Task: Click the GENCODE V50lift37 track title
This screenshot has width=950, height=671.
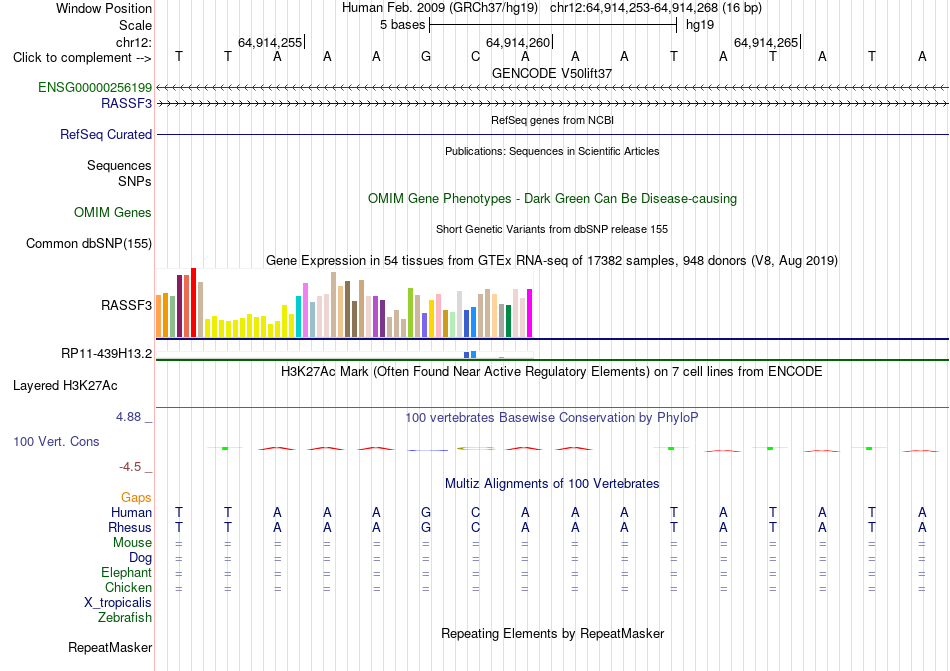Action: pyautogui.click(x=552, y=73)
